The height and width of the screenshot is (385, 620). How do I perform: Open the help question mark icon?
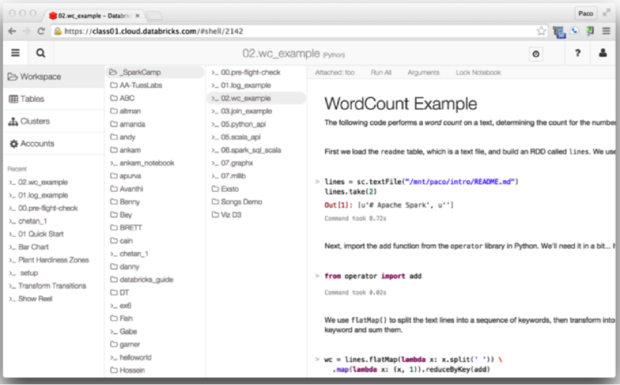[577, 53]
